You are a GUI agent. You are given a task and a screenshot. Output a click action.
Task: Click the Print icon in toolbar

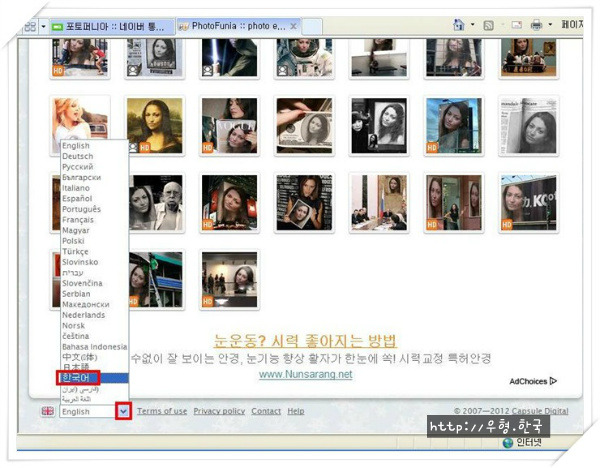536,25
